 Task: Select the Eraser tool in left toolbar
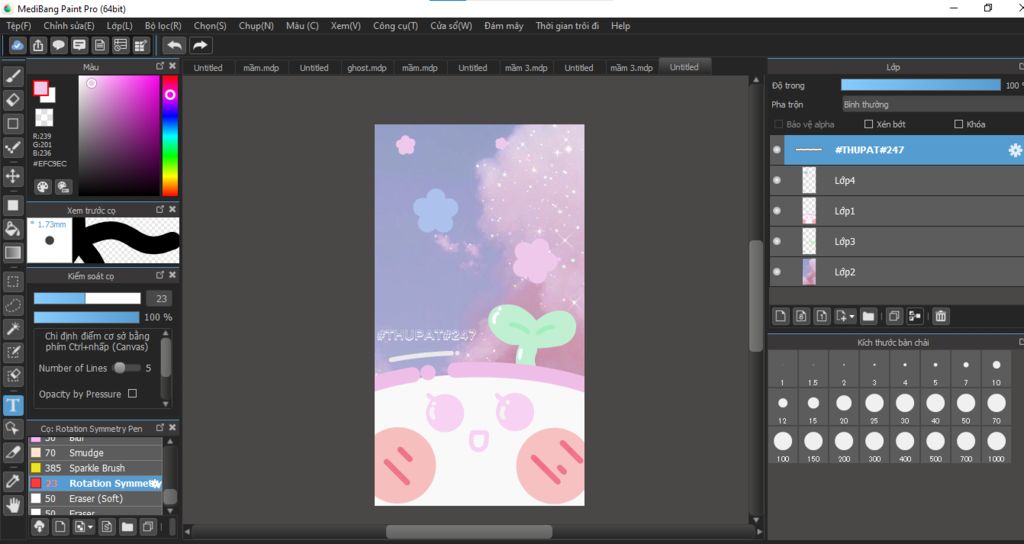(13, 100)
